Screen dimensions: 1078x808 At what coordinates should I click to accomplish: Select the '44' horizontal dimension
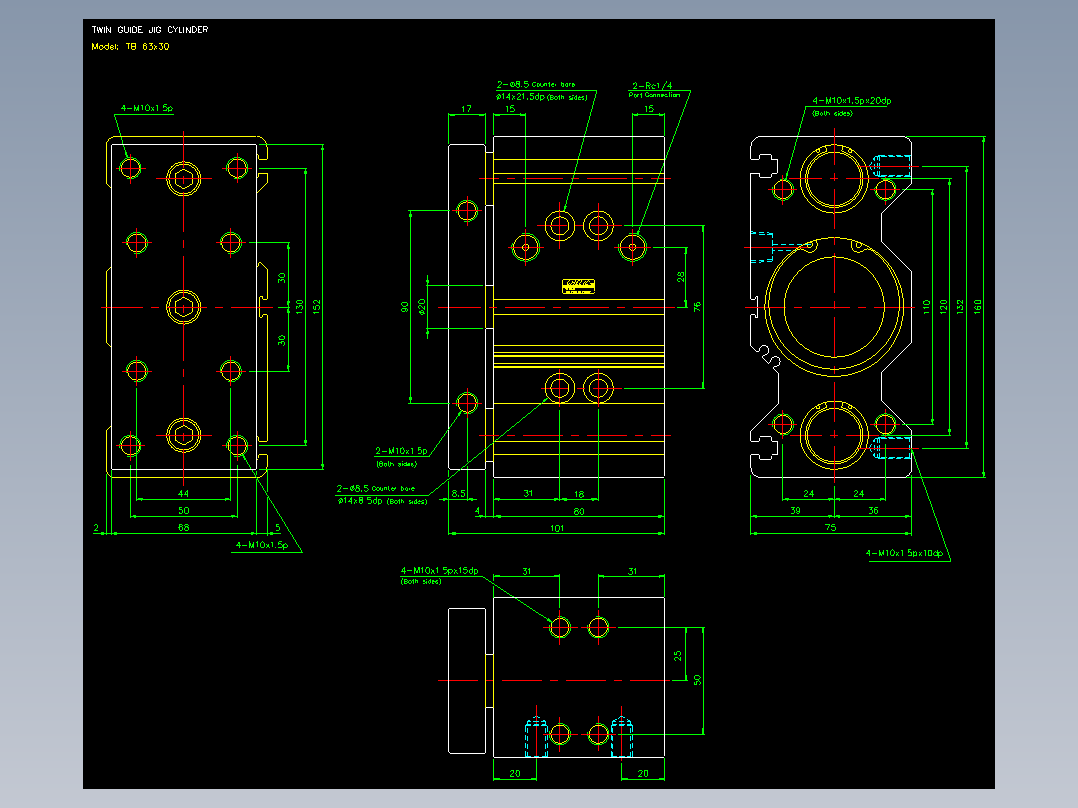184,493
